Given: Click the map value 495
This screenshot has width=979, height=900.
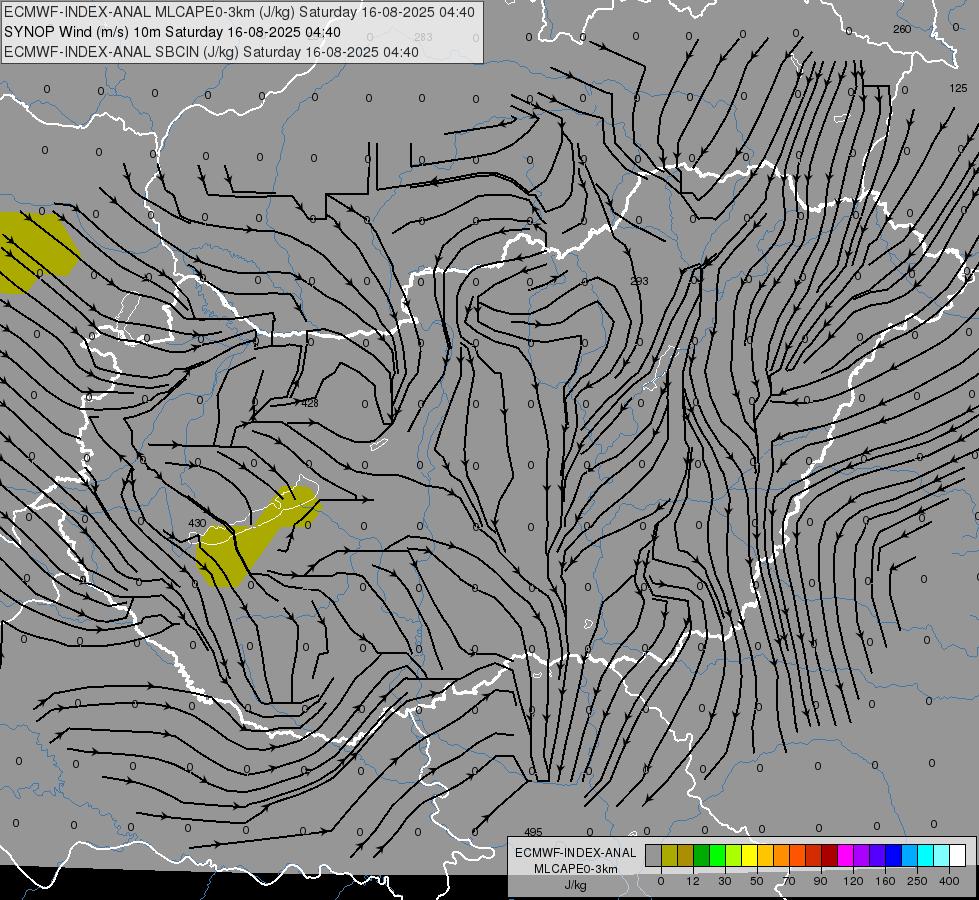Looking at the screenshot, I should tap(533, 832).
